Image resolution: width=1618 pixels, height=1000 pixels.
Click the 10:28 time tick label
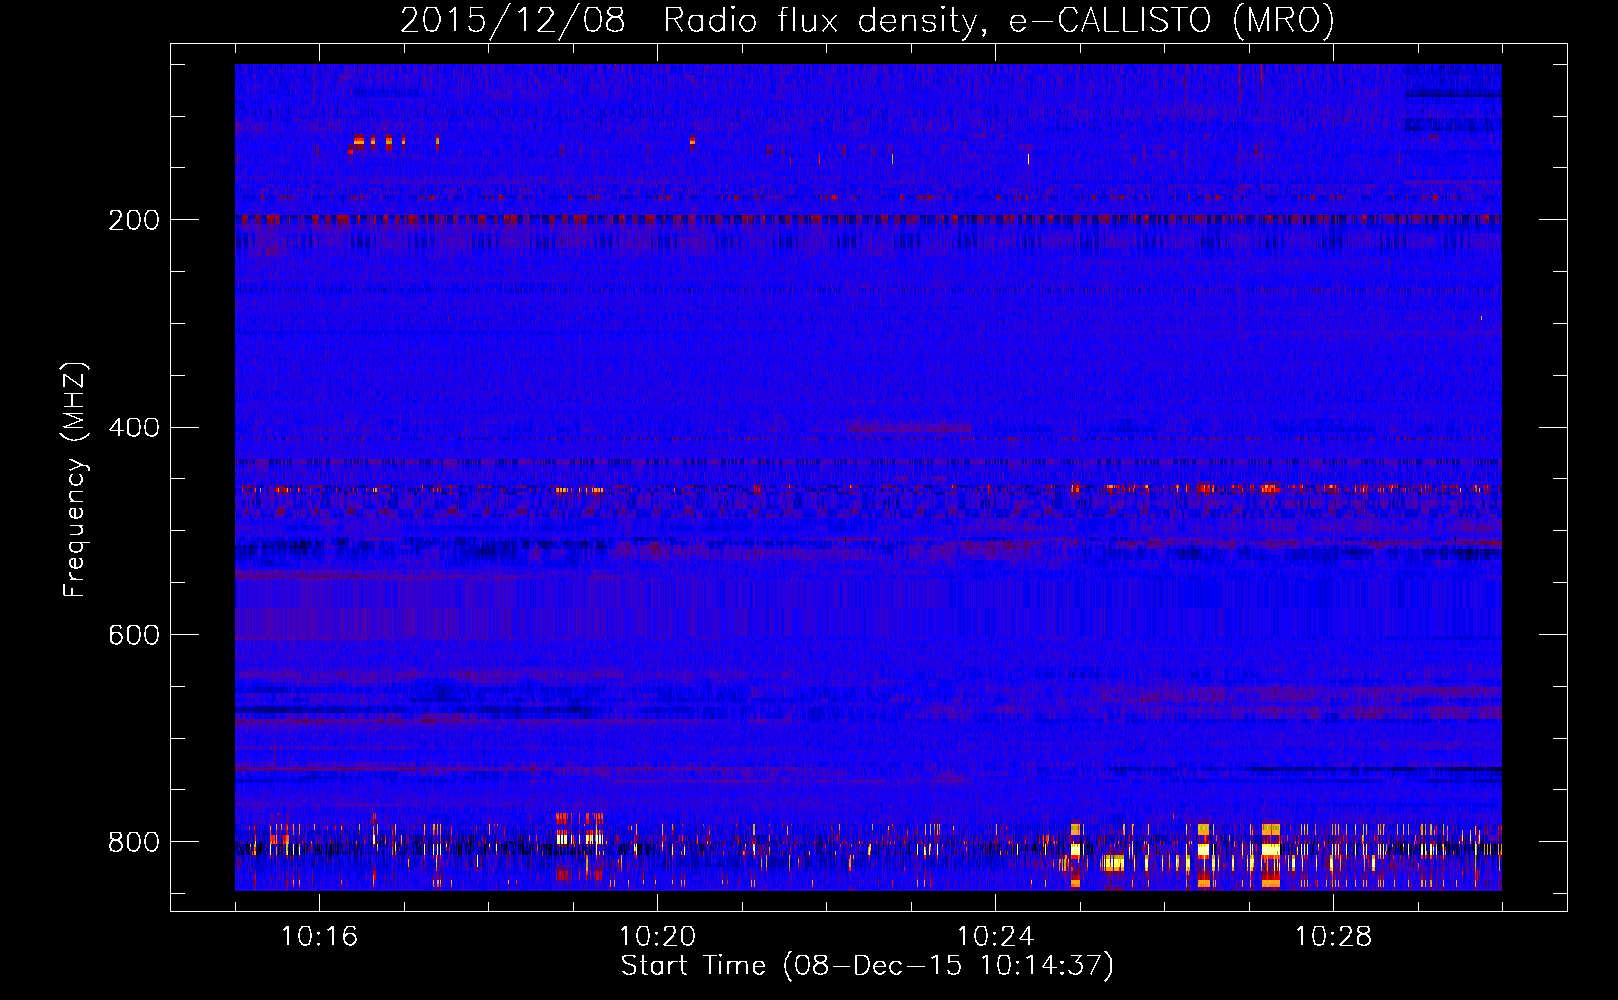(x=1333, y=936)
